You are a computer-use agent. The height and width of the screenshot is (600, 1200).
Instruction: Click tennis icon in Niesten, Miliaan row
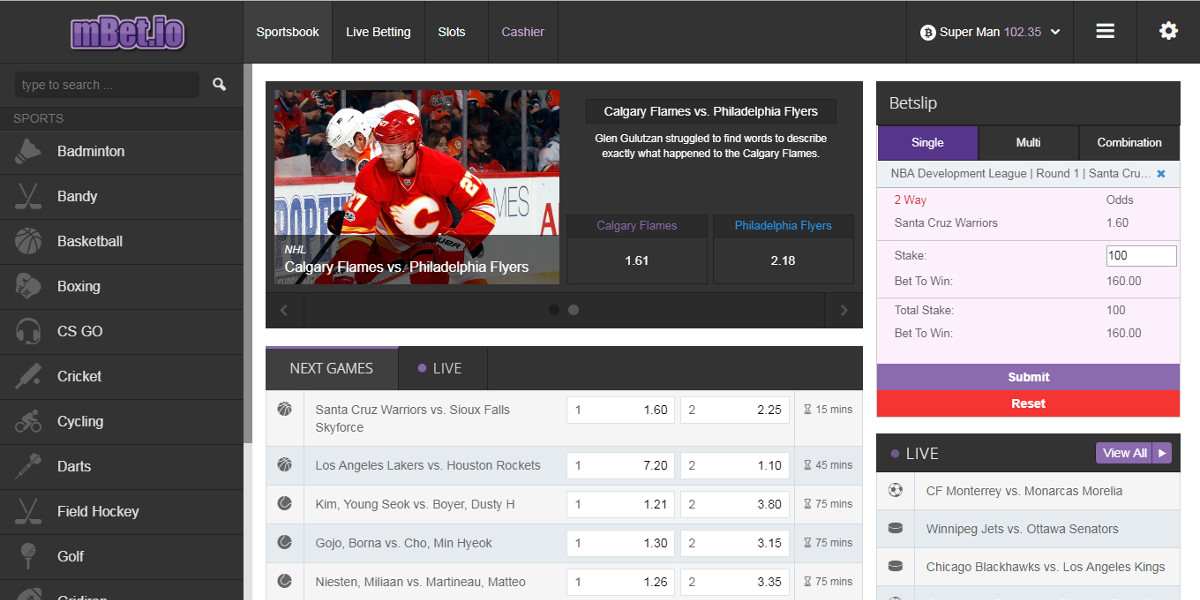pos(284,580)
